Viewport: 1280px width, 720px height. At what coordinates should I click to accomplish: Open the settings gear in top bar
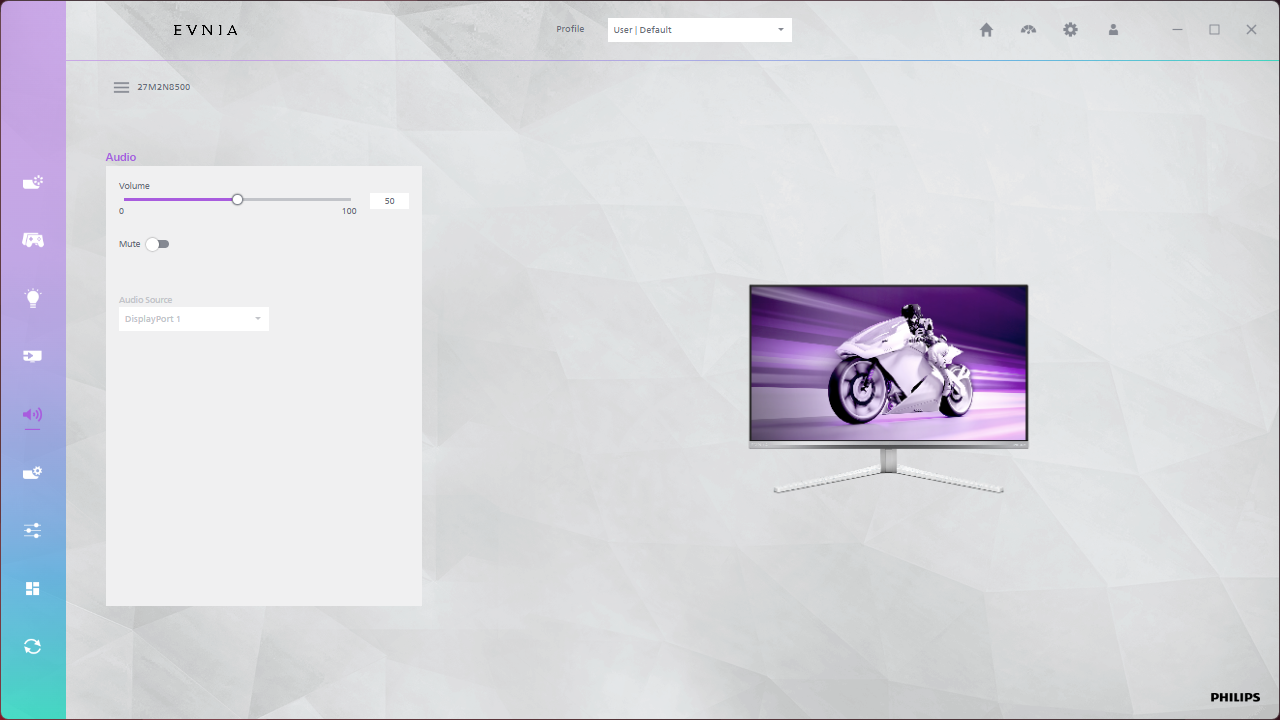pyautogui.click(x=1070, y=30)
